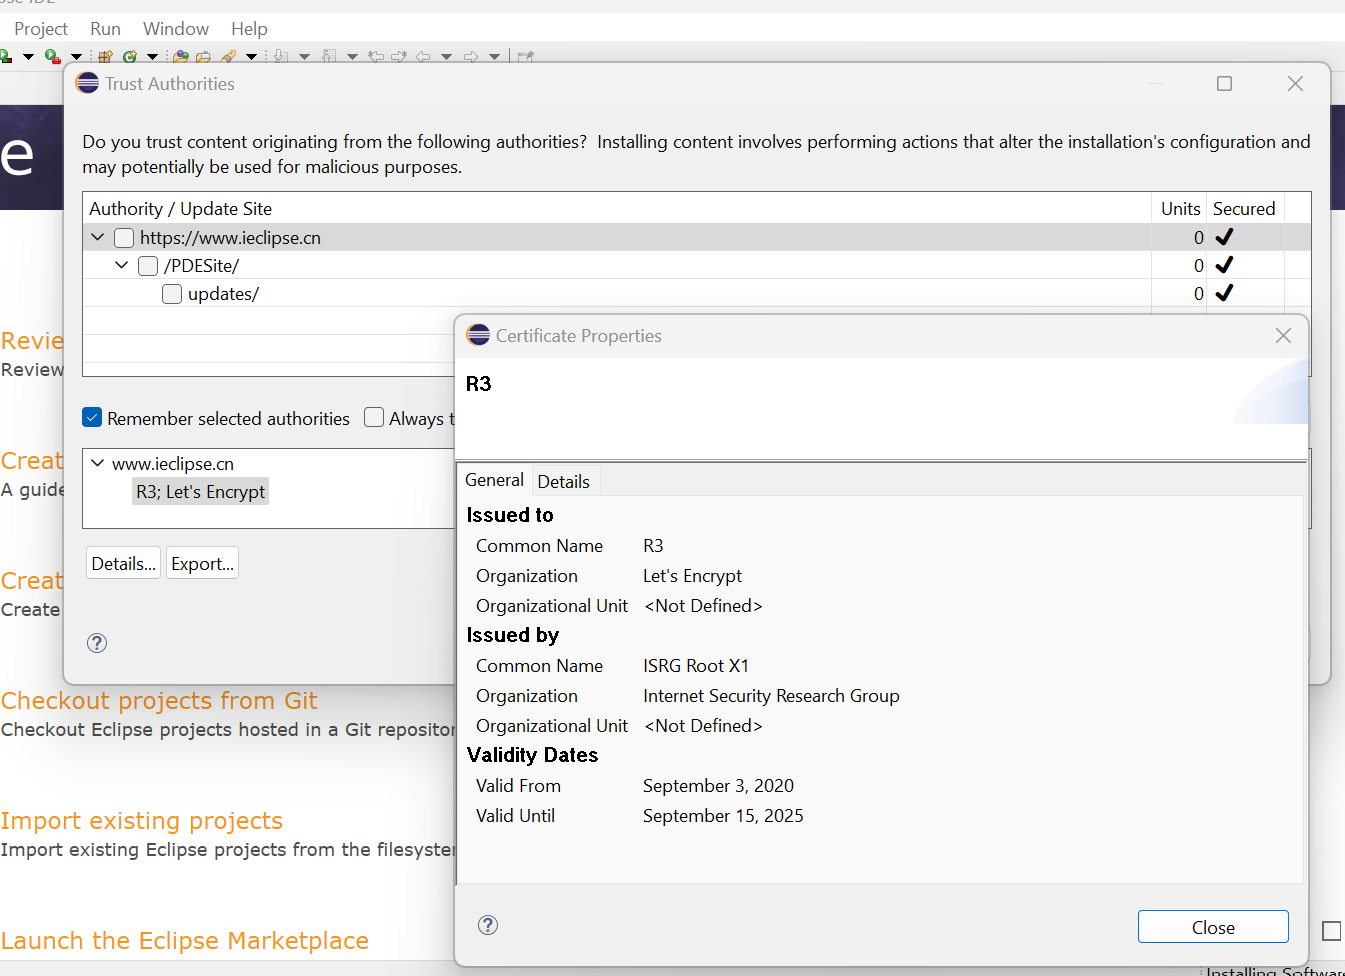Switch to the Details certificate tab
Image resolution: width=1345 pixels, height=976 pixels.
pos(564,482)
